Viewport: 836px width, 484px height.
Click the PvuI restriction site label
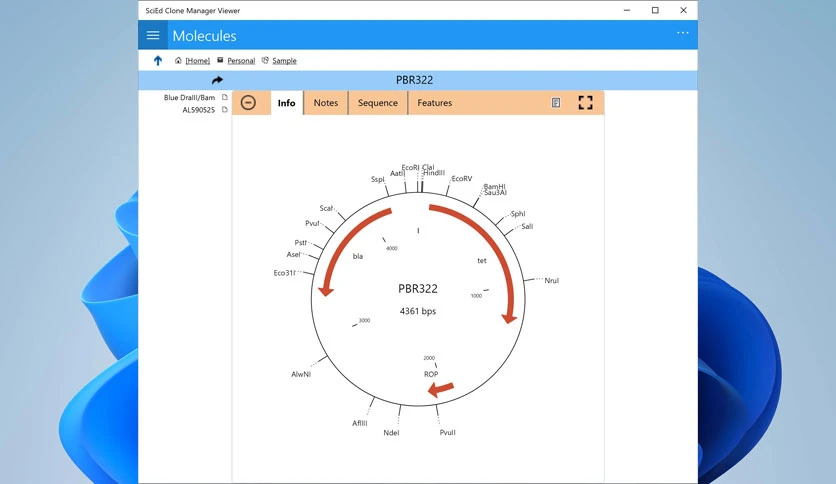(312, 223)
